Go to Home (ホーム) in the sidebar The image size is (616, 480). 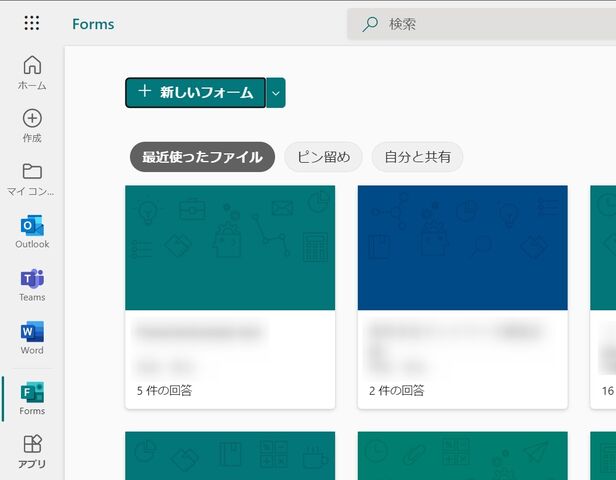pyautogui.click(x=32, y=73)
